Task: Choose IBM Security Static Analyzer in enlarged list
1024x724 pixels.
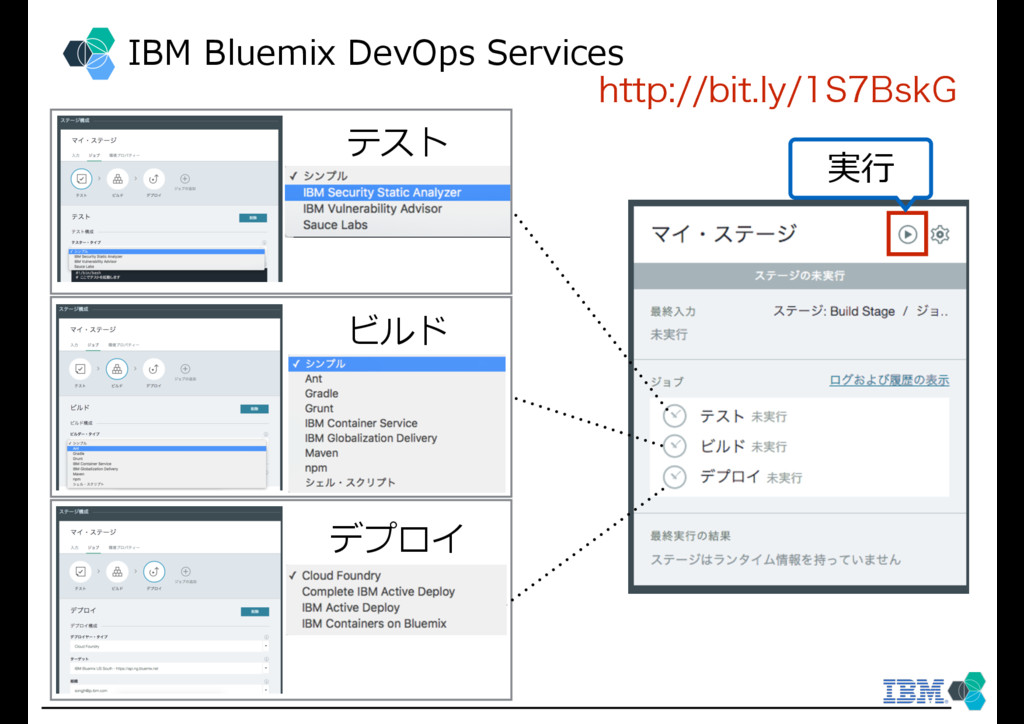Action: [x=397, y=192]
